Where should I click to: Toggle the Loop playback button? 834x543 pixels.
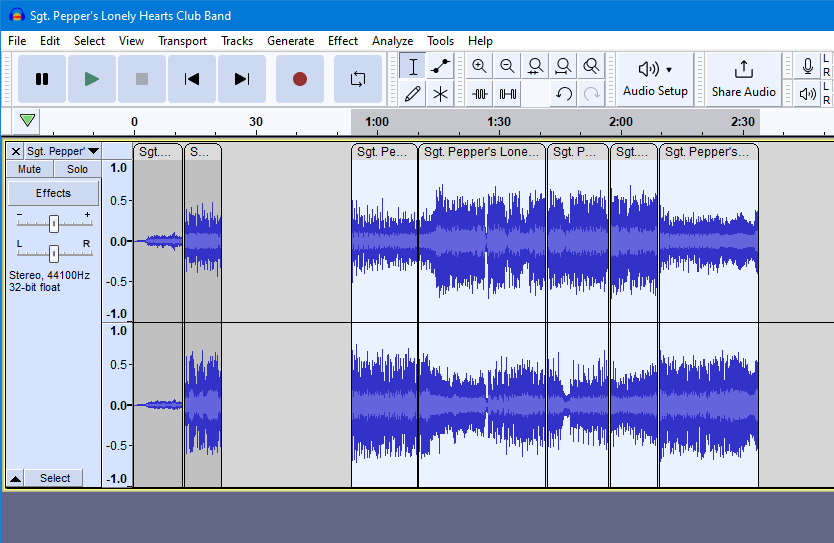[357, 79]
